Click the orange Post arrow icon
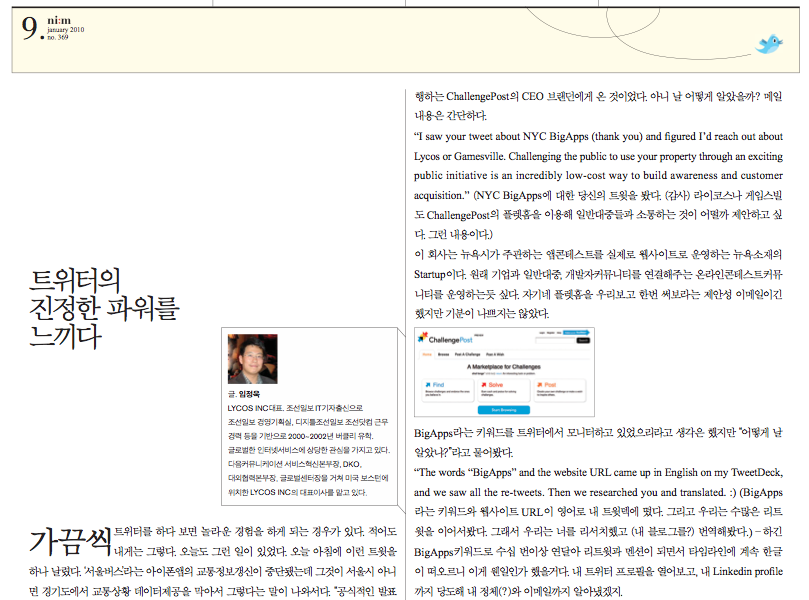The height and width of the screenshot is (600, 809). pyautogui.click(x=540, y=385)
